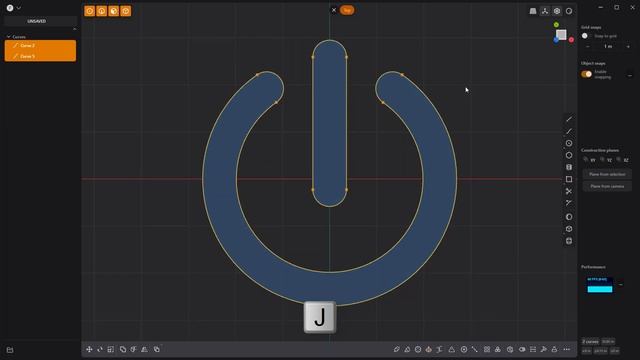Select the Curve 5 item in outliner
Screen dimensions: 640x360
tap(40, 56)
